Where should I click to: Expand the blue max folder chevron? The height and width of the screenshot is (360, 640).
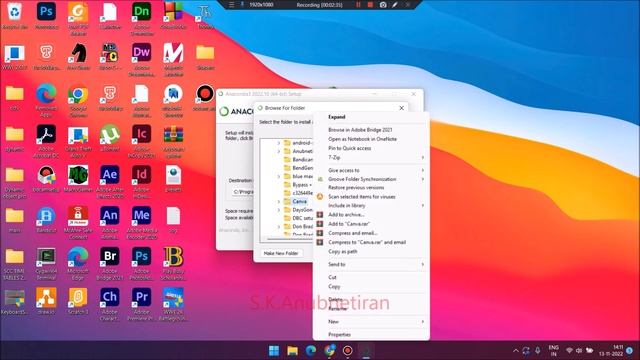(279, 177)
